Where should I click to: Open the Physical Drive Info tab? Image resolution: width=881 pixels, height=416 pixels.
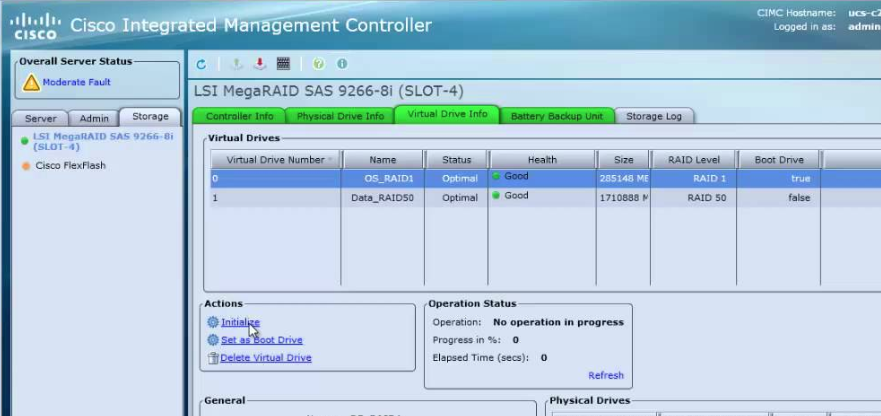coord(340,116)
